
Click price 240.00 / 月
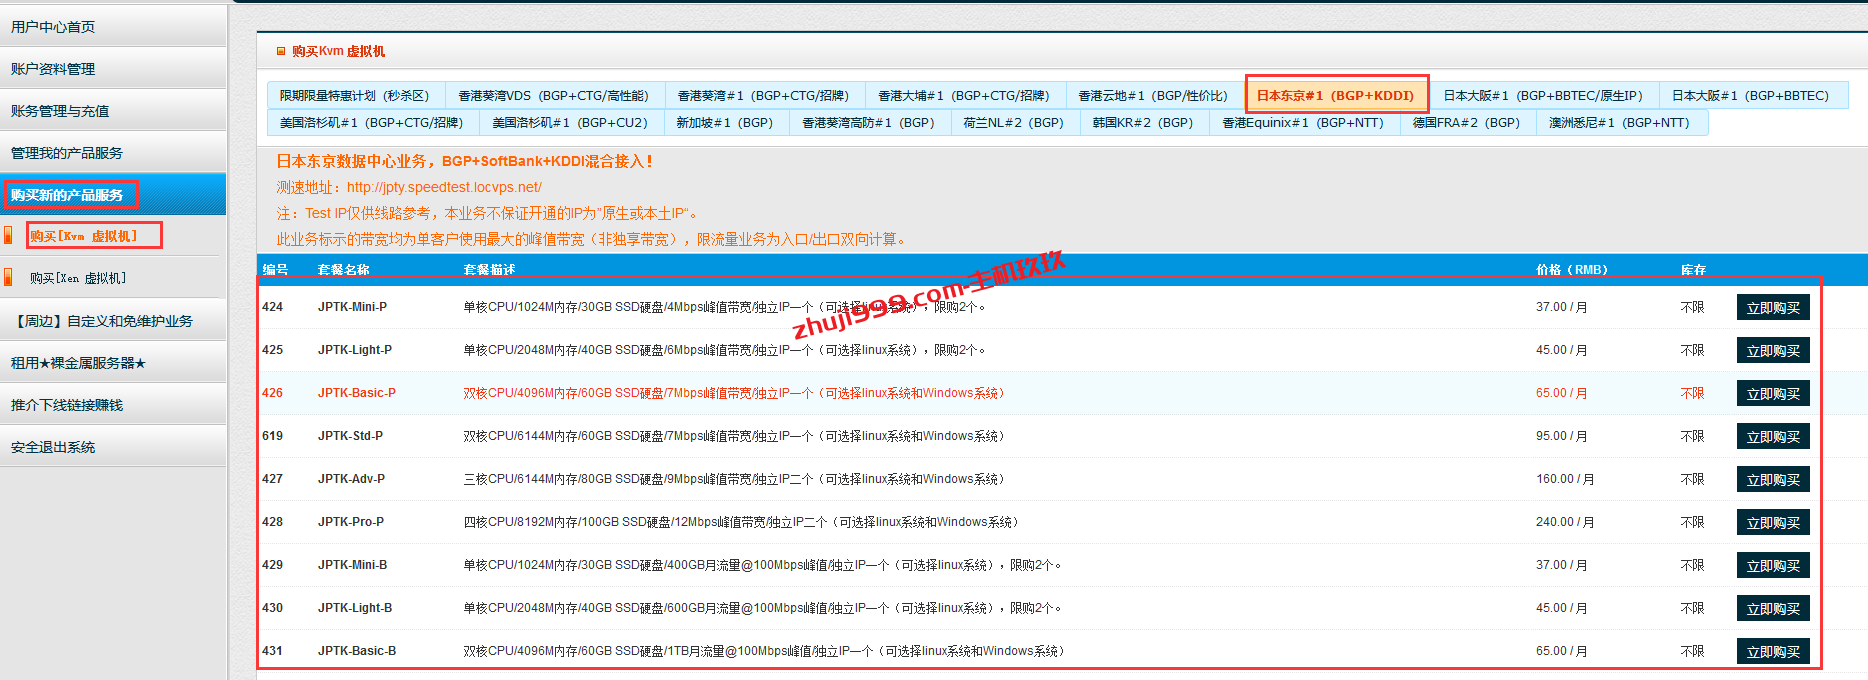[1565, 522]
